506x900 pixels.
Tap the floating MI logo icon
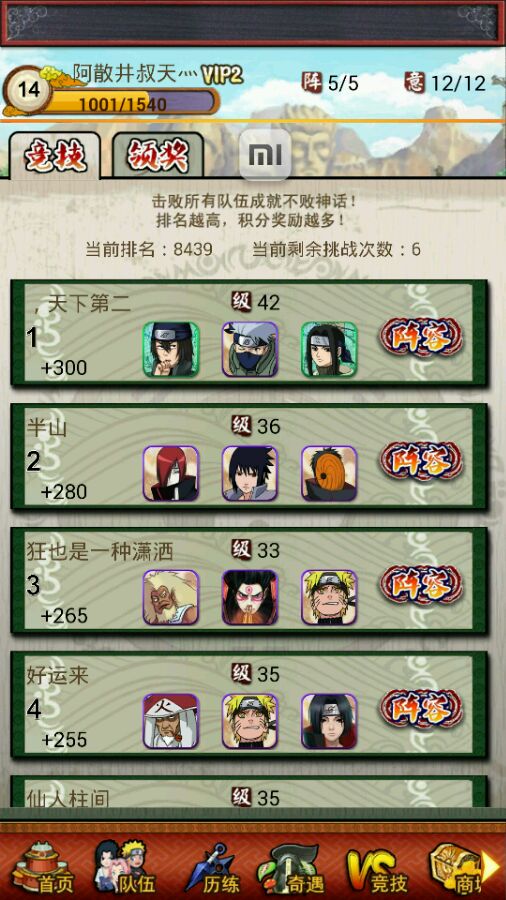(x=264, y=154)
